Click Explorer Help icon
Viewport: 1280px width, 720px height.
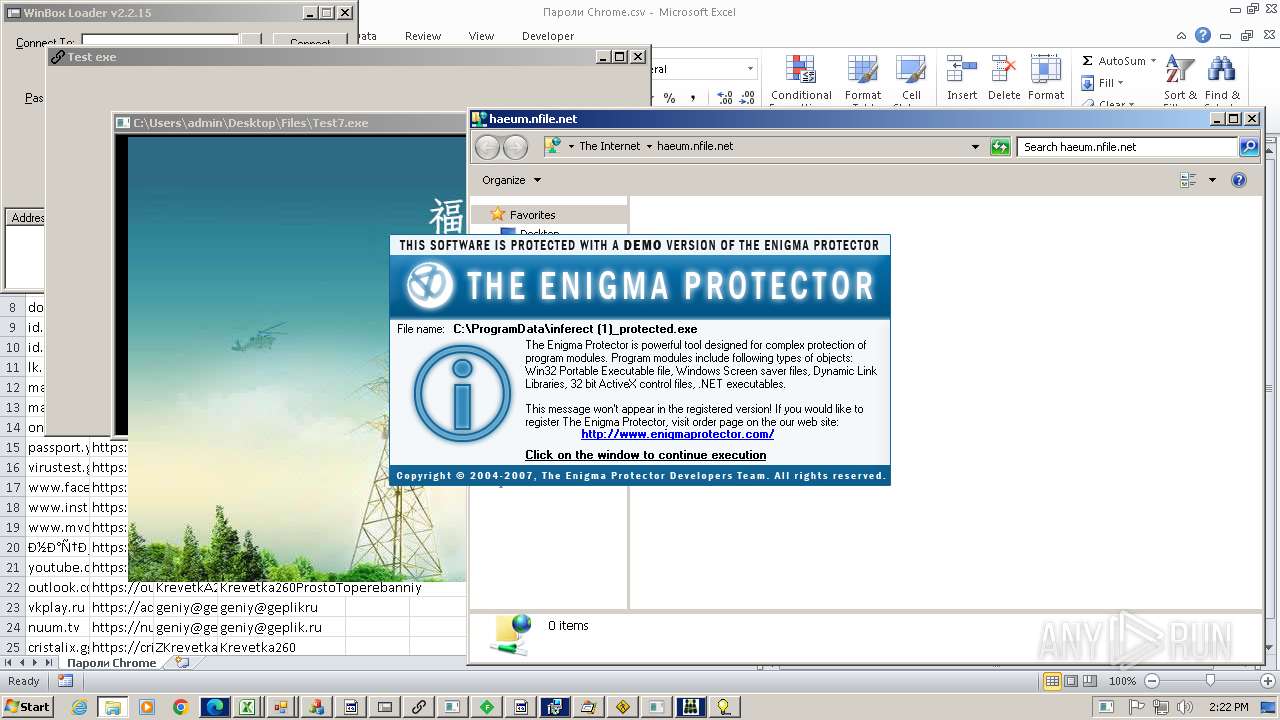[1239, 180]
